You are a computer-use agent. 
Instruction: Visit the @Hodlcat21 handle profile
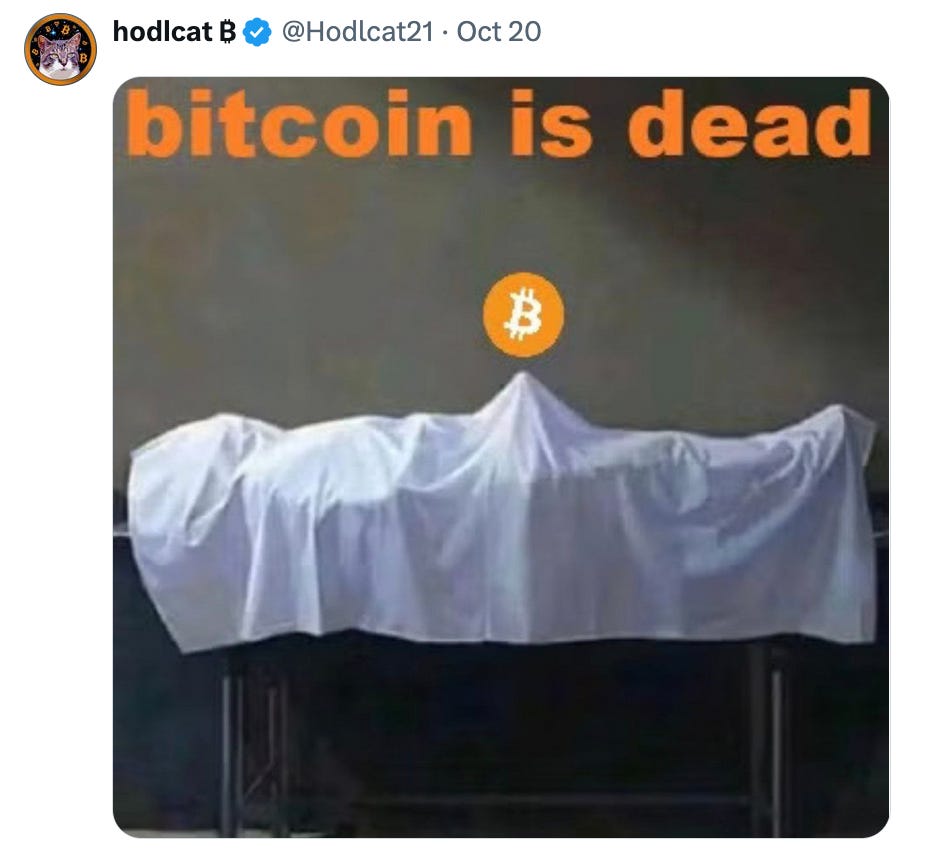pyautogui.click(x=357, y=32)
